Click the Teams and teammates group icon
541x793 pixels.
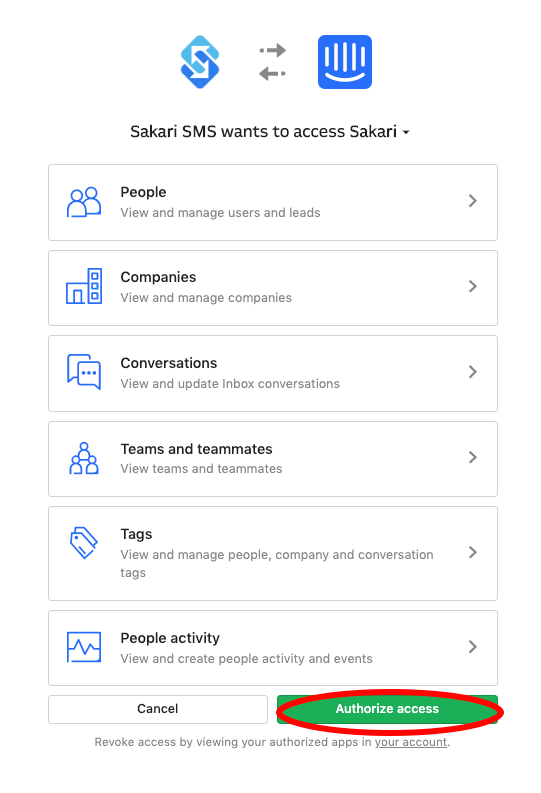[x=84, y=458]
